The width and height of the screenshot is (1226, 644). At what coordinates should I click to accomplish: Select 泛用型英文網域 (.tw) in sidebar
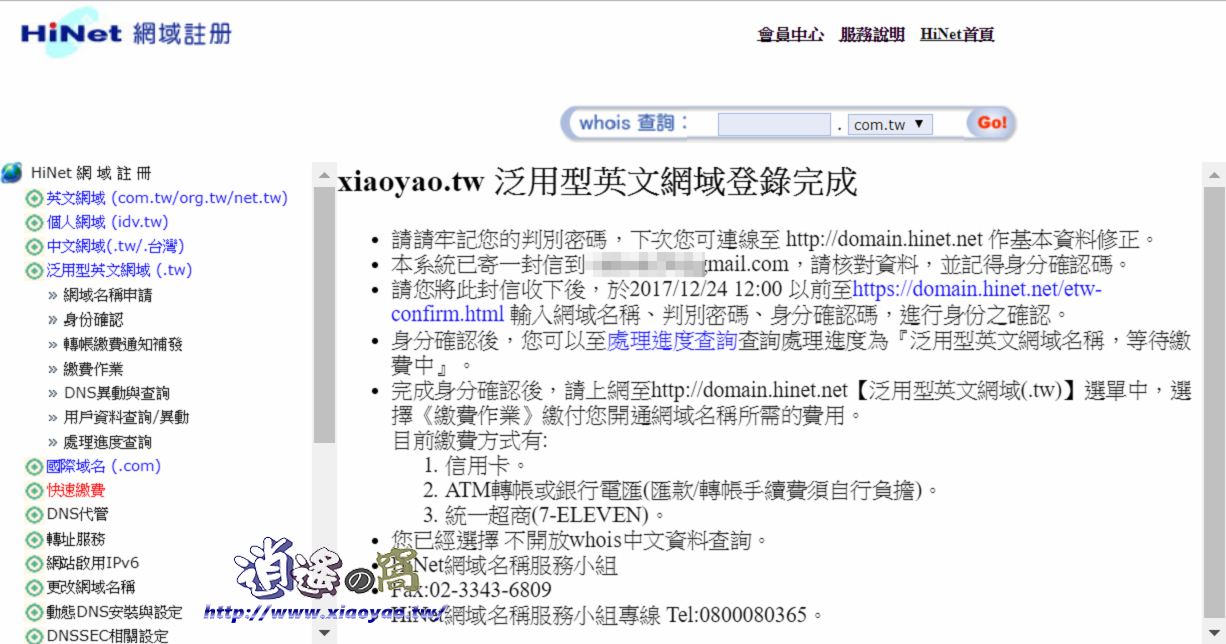(x=119, y=270)
